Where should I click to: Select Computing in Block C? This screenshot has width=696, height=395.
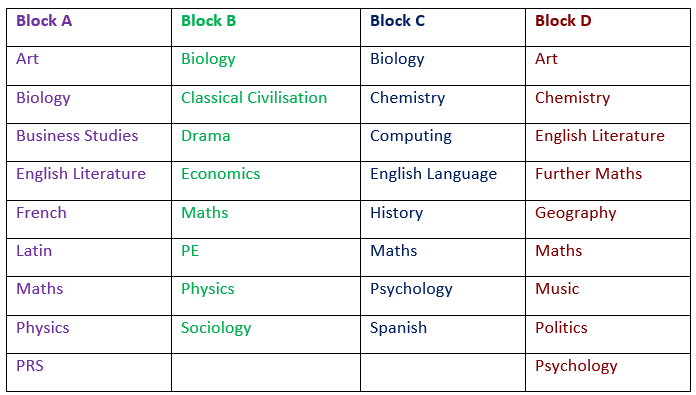pyautogui.click(x=411, y=136)
